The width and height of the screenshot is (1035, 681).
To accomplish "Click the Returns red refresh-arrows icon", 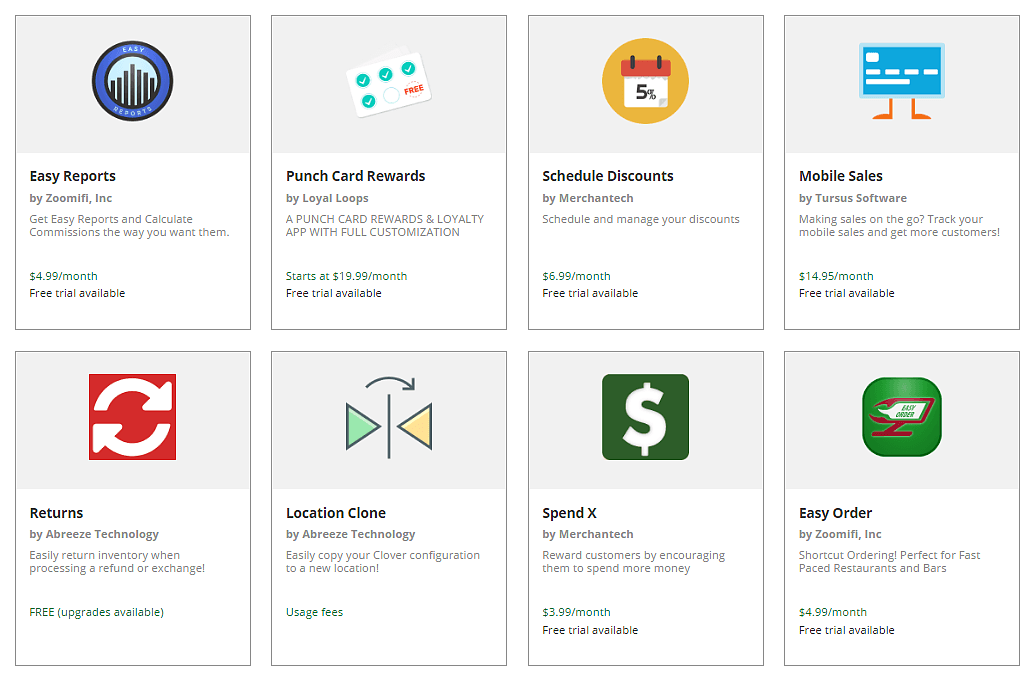I will pos(133,417).
